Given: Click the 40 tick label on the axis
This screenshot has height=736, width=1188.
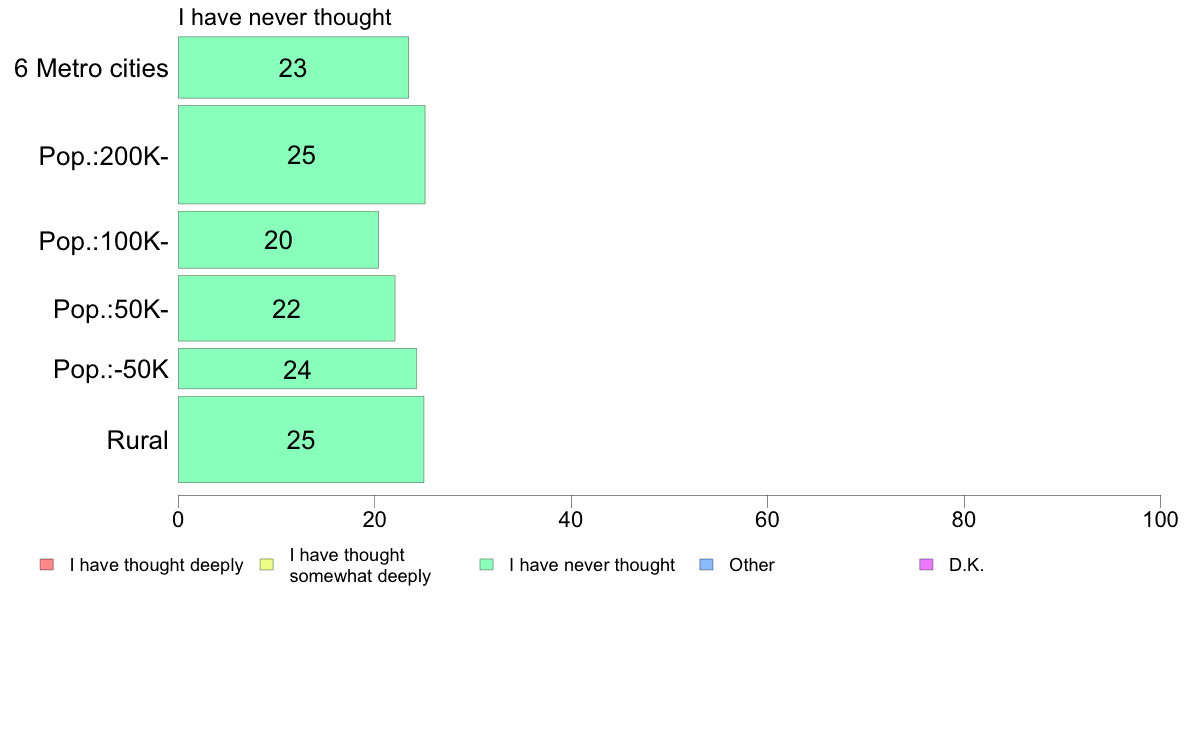Looking at the screenshot, I should pos(571,520).
